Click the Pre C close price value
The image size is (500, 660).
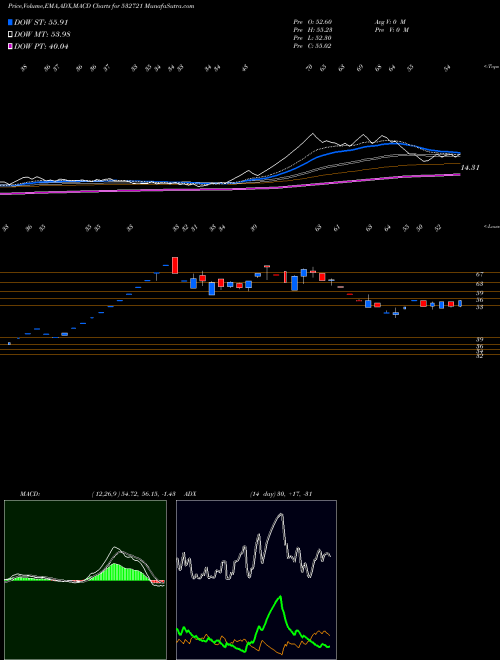[x=314, y=46]
